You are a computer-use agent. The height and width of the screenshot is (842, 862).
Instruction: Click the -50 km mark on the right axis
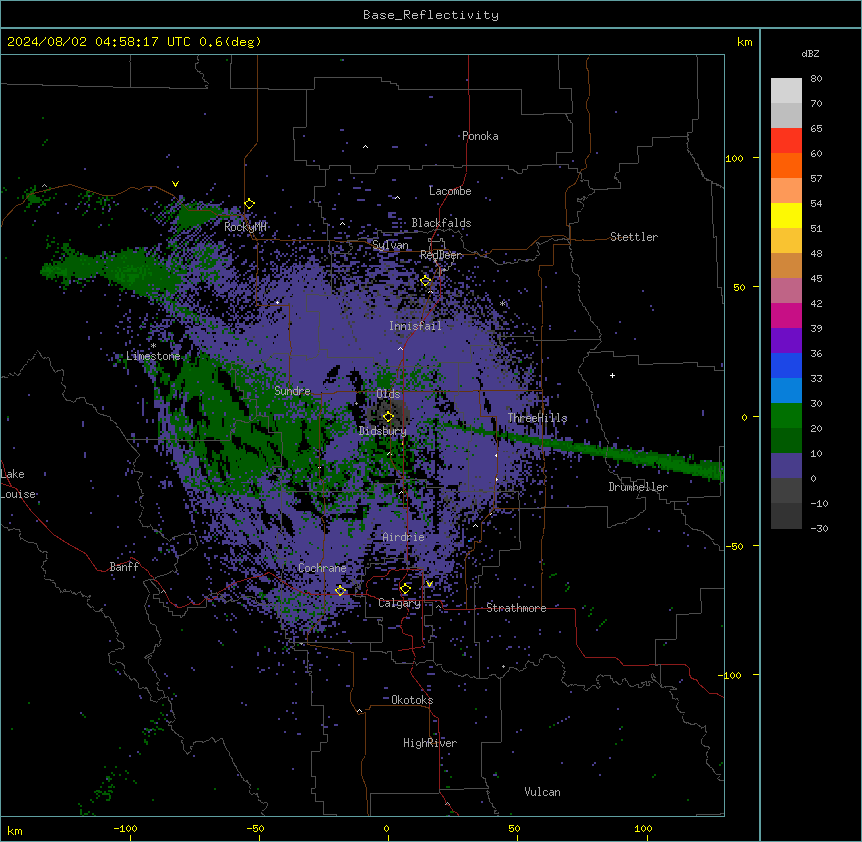[734, 546]
